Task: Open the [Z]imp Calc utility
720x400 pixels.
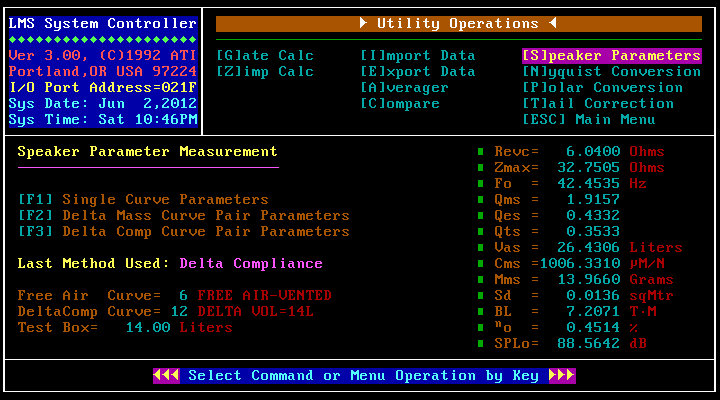Action: click(265, 72)
